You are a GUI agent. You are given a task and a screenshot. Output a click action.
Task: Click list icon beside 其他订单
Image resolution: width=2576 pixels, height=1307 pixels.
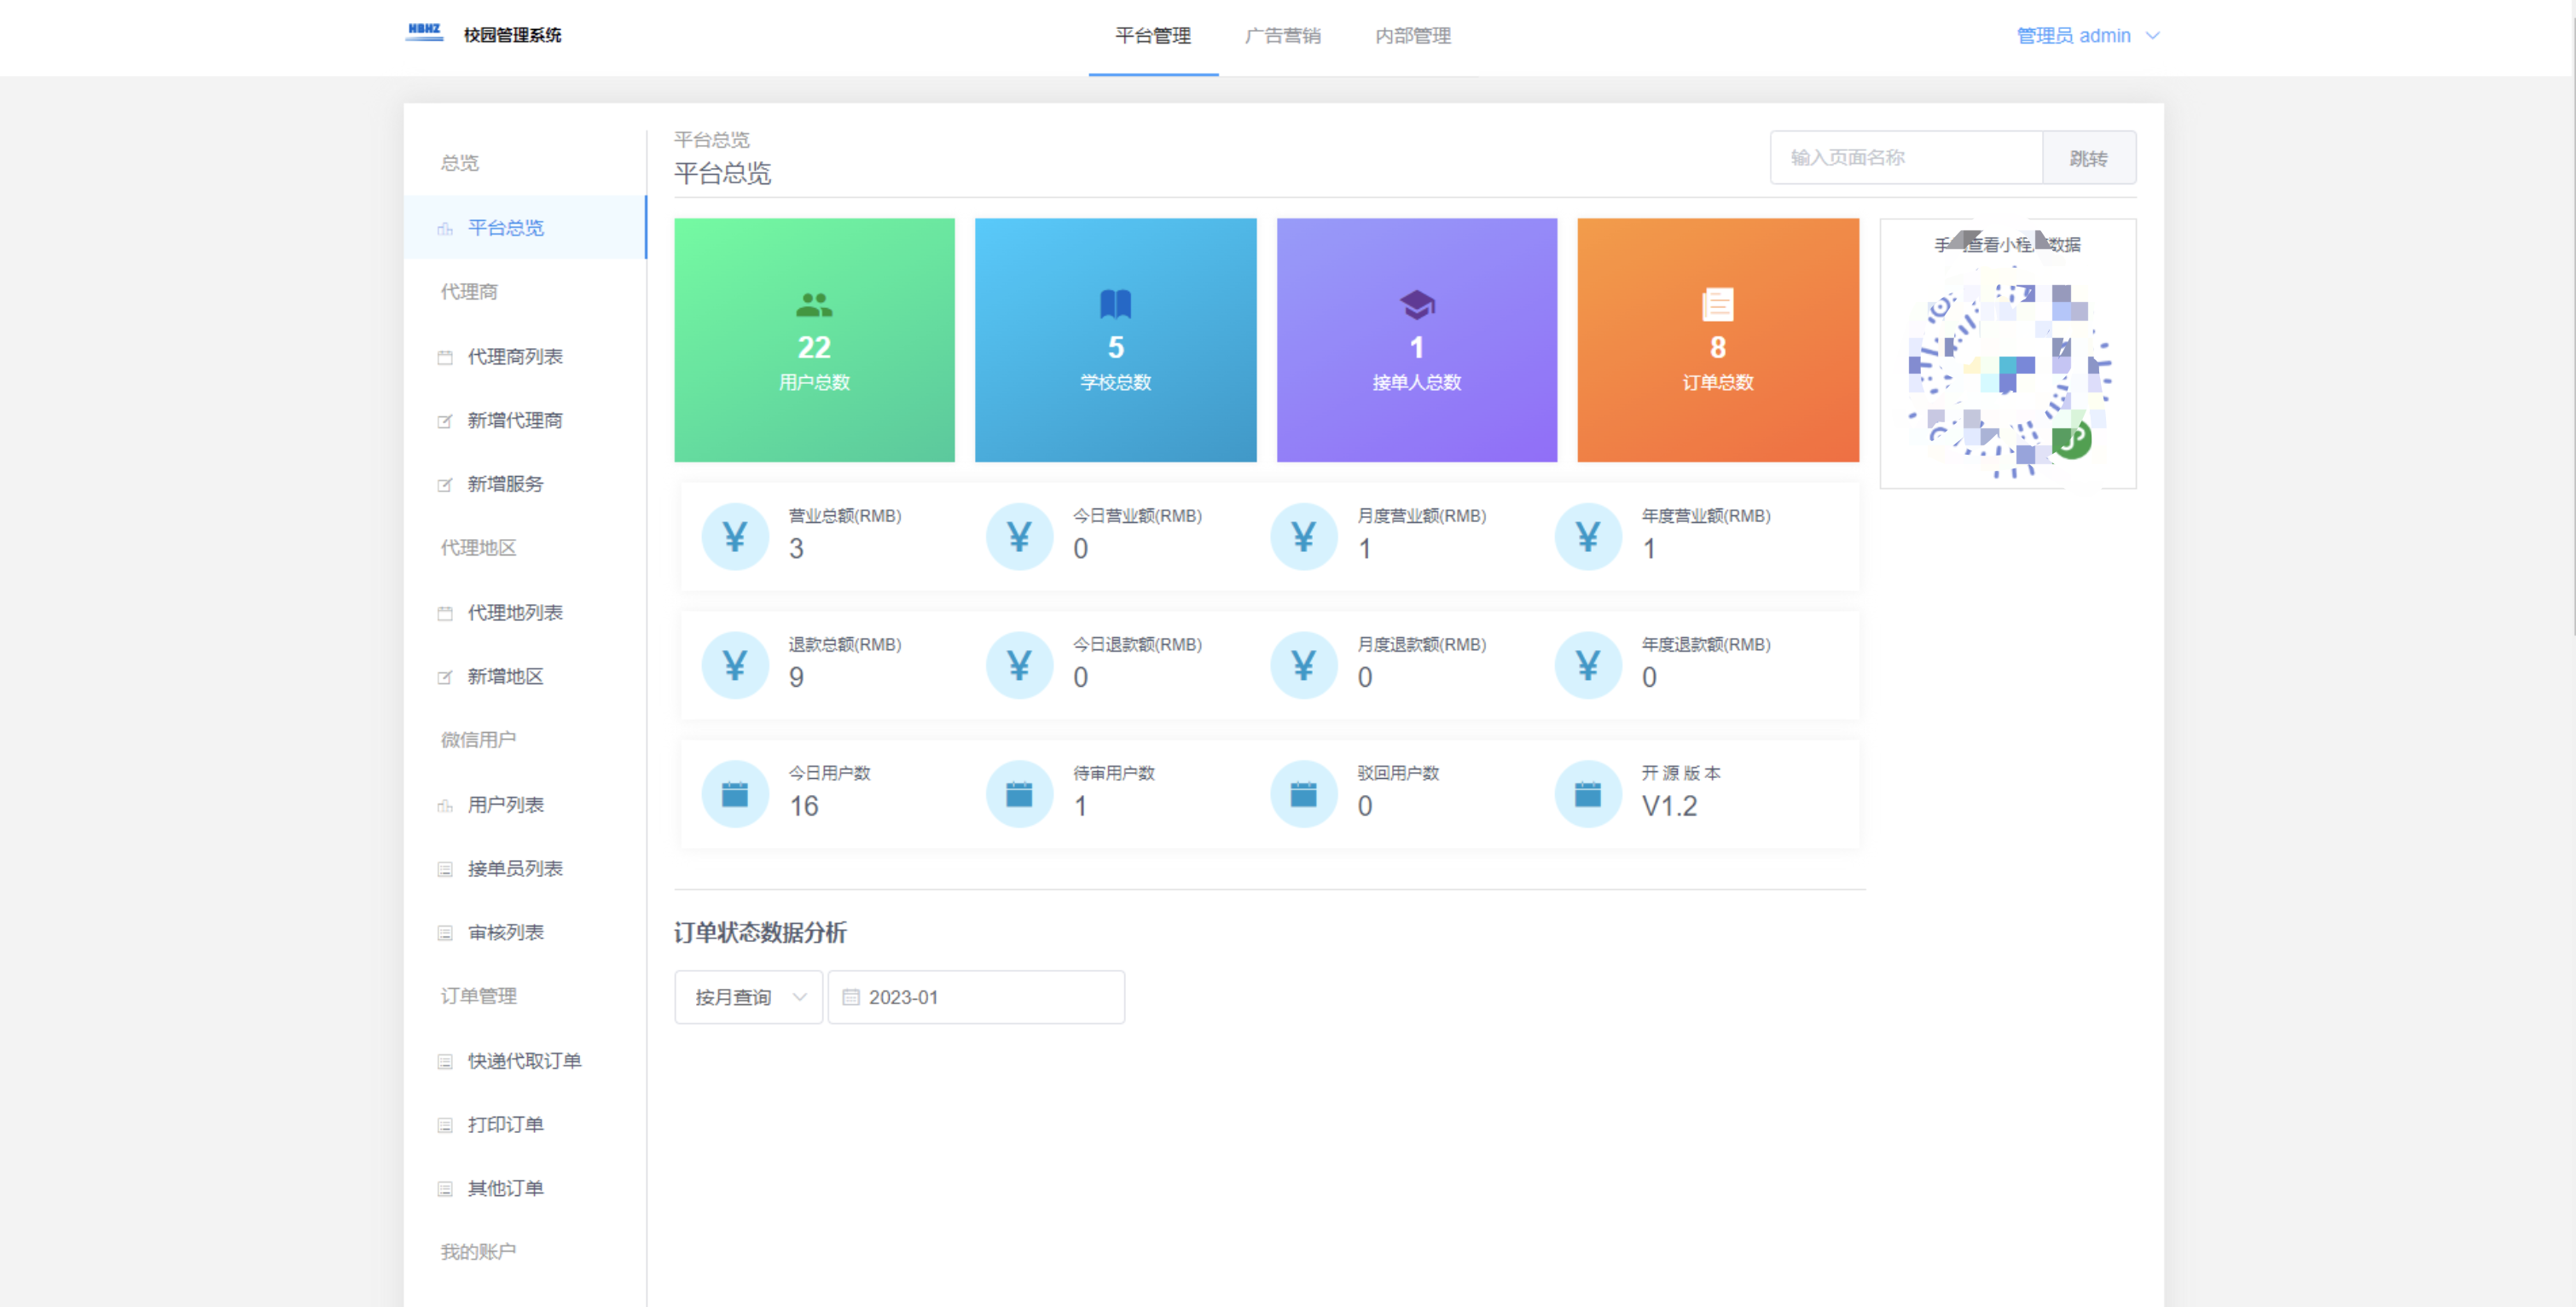[445, 1189]
